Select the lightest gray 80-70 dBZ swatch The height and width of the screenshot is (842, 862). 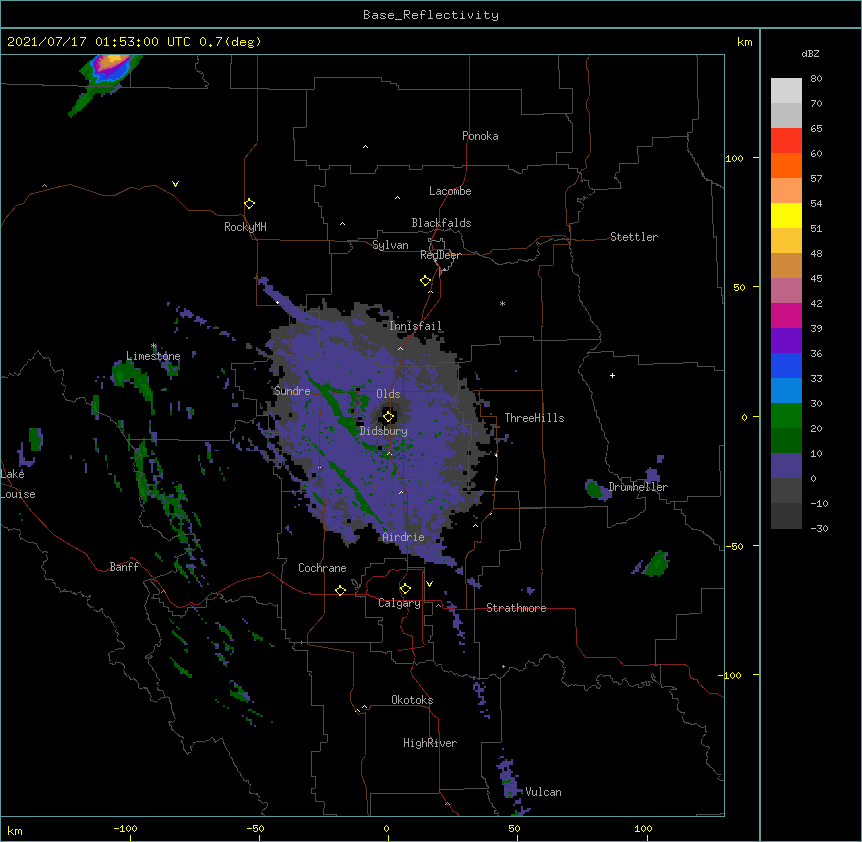pyautogui.click(x=786, y=91)
